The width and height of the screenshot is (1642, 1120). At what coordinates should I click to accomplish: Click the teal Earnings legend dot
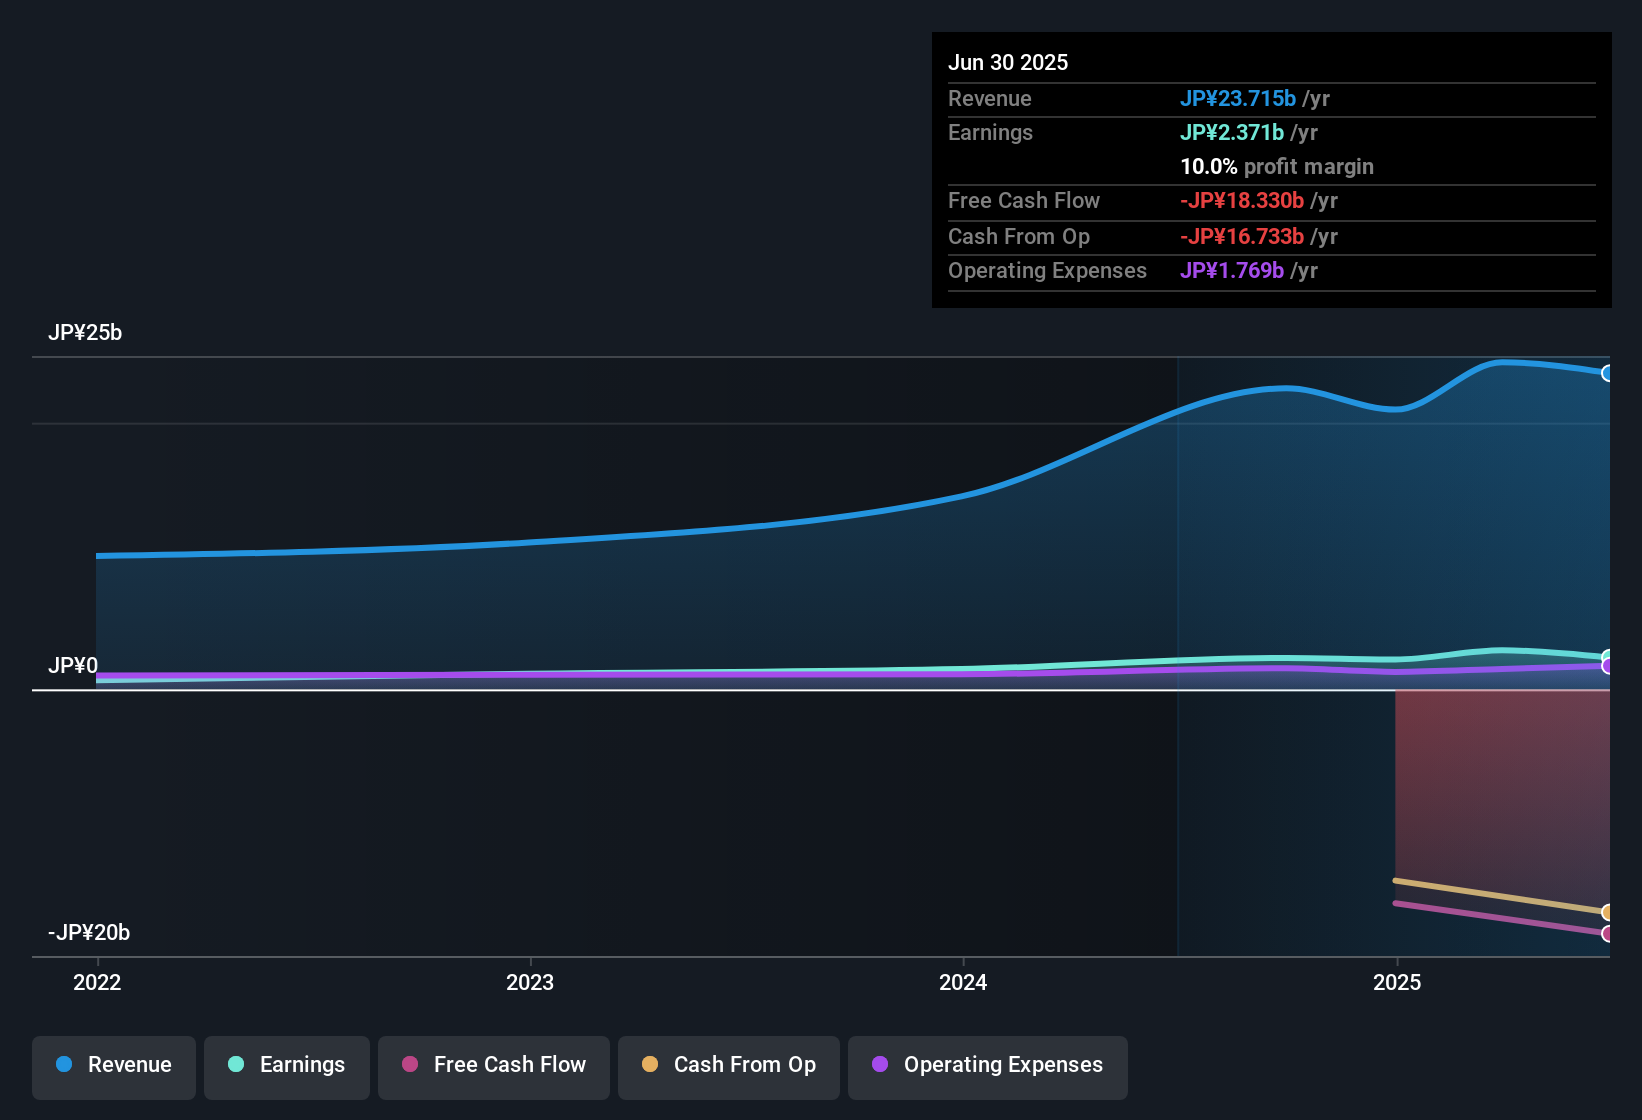tap(236, 1065)
